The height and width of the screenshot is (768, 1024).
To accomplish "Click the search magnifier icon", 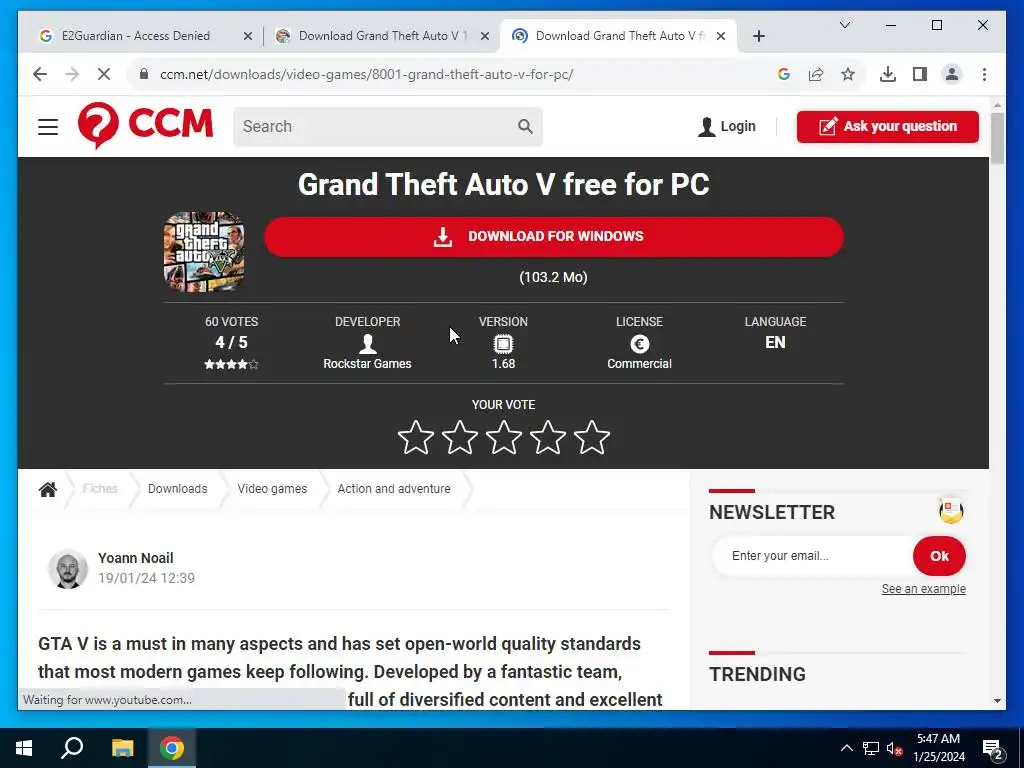I will [525, 126].
